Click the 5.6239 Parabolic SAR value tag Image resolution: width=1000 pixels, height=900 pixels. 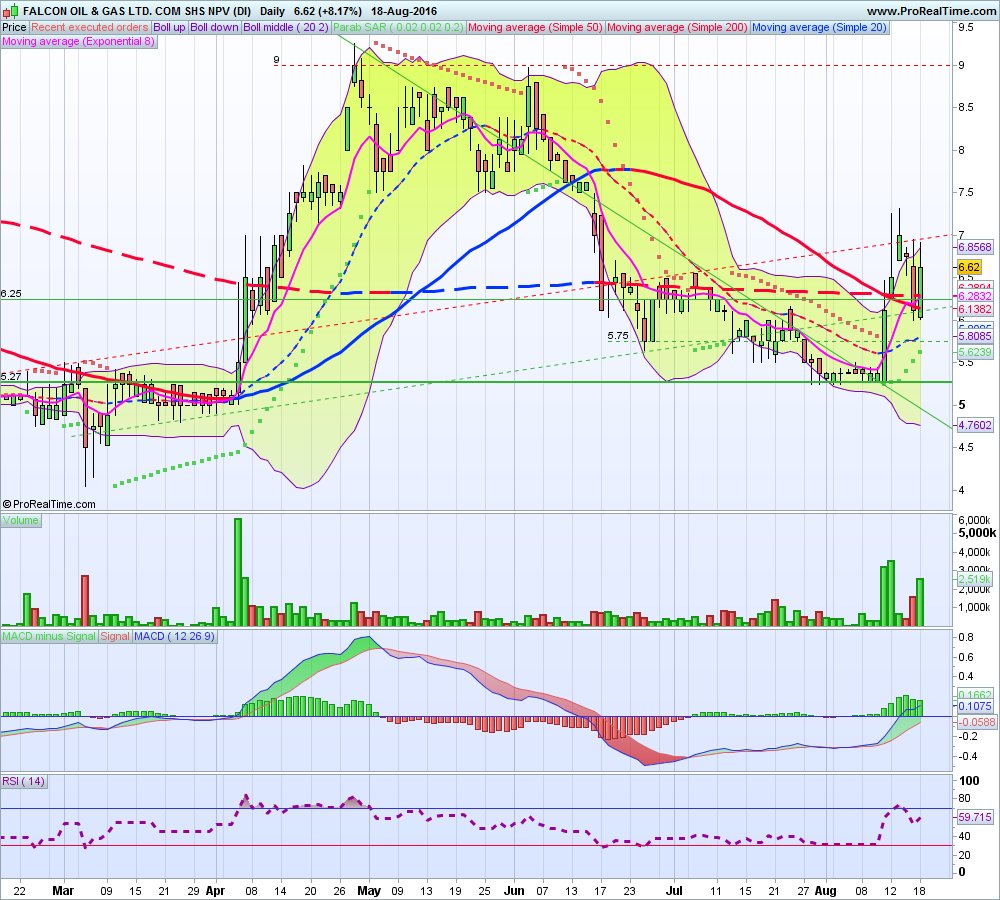pyautogui.click(x=974, y=352)
